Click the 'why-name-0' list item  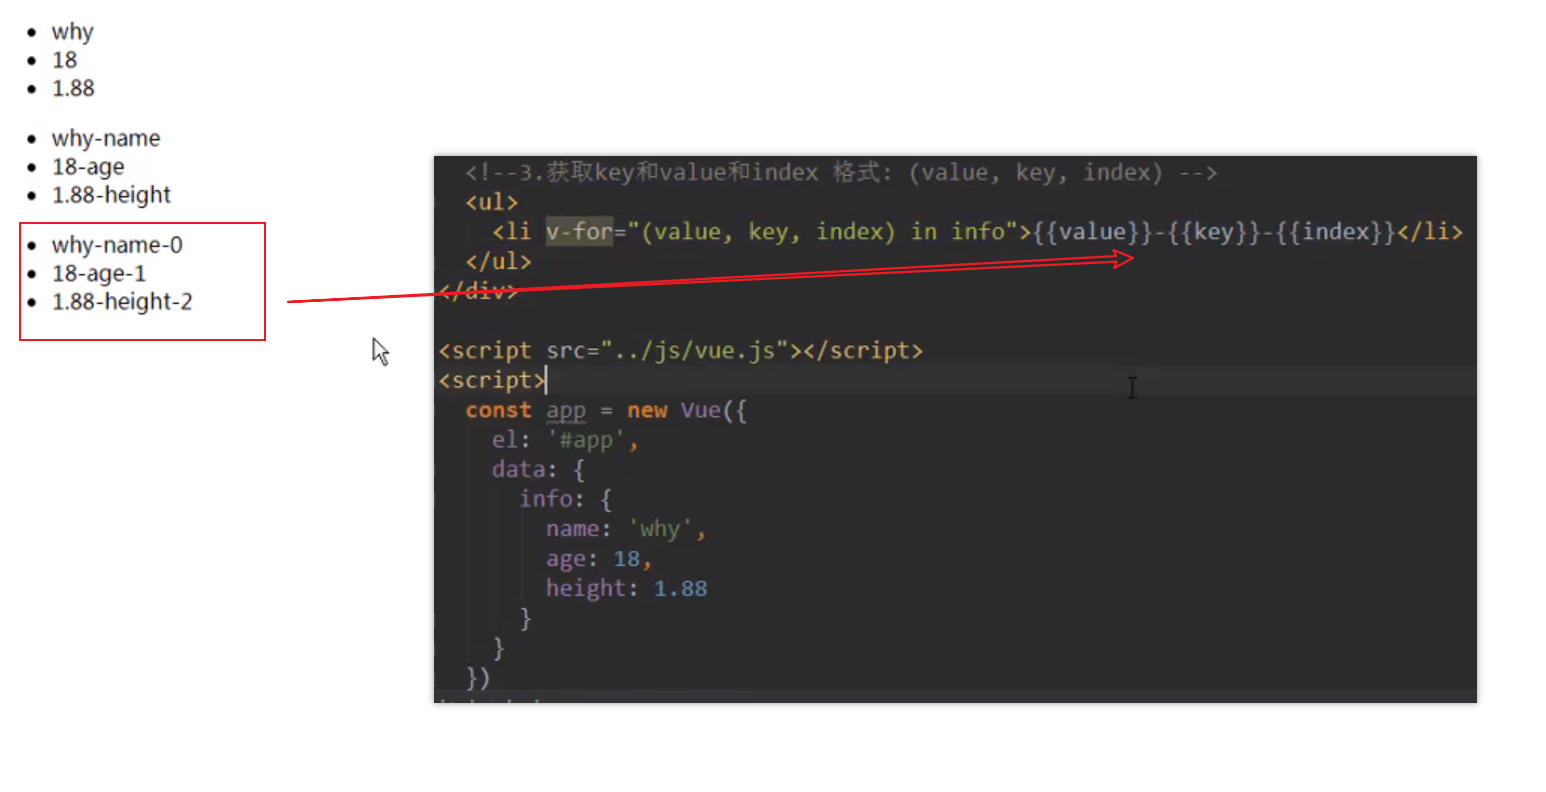pos(117,245)
